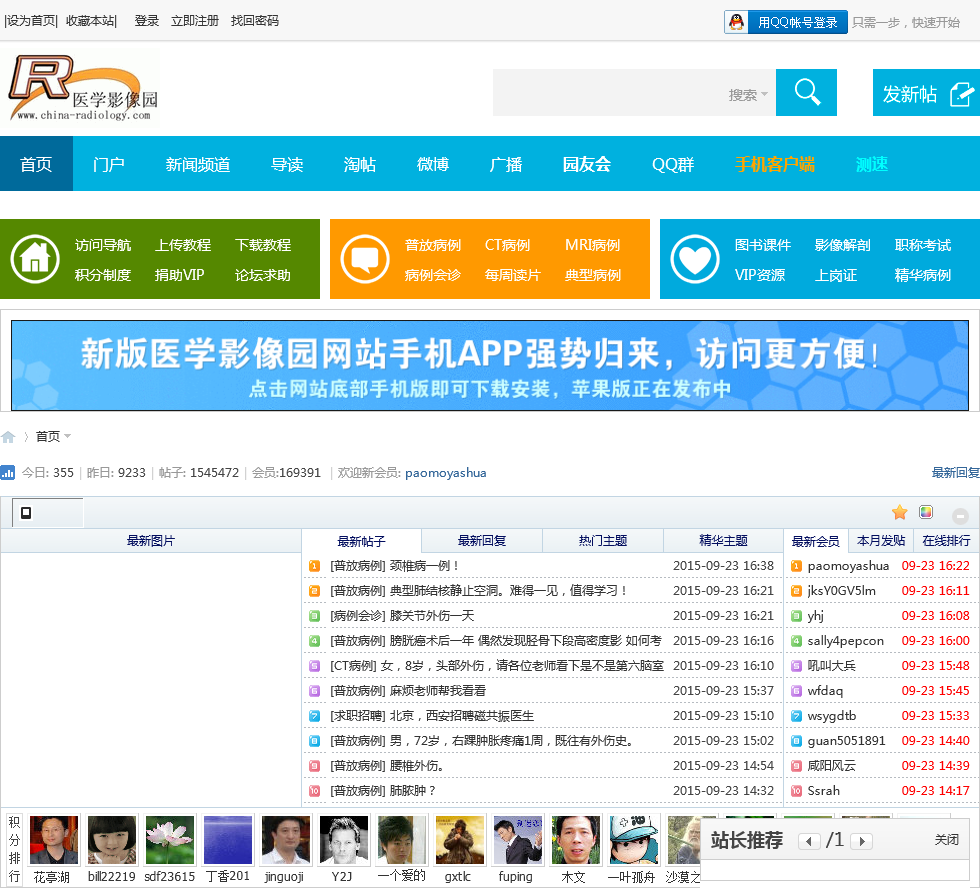Open post 膝关节外伤一天
980x891 pixels.
click(432, 615)
